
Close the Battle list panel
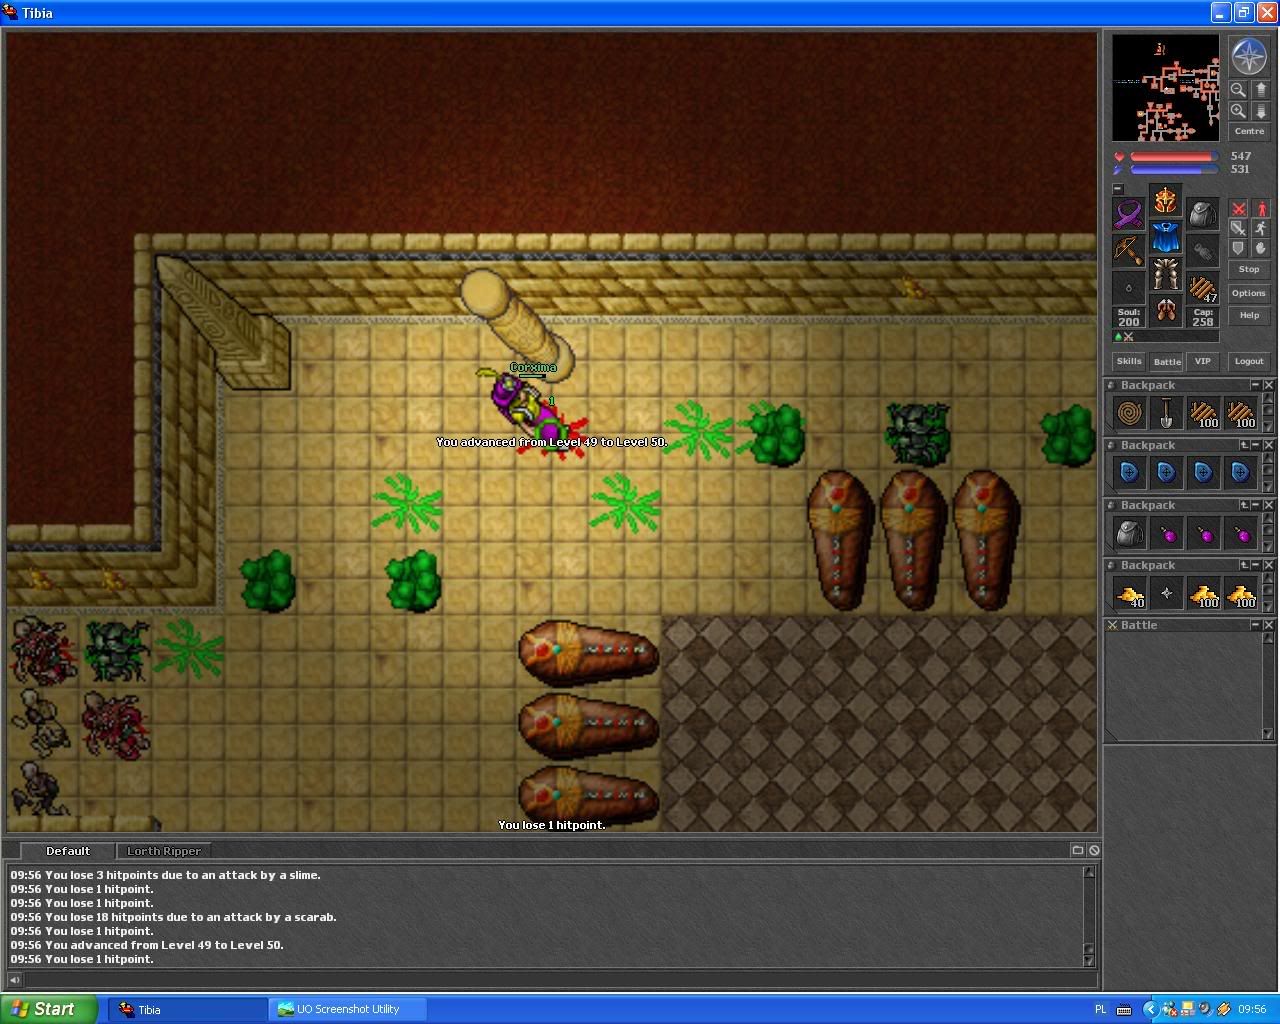pyautogui.click(x=1268, y=625)
